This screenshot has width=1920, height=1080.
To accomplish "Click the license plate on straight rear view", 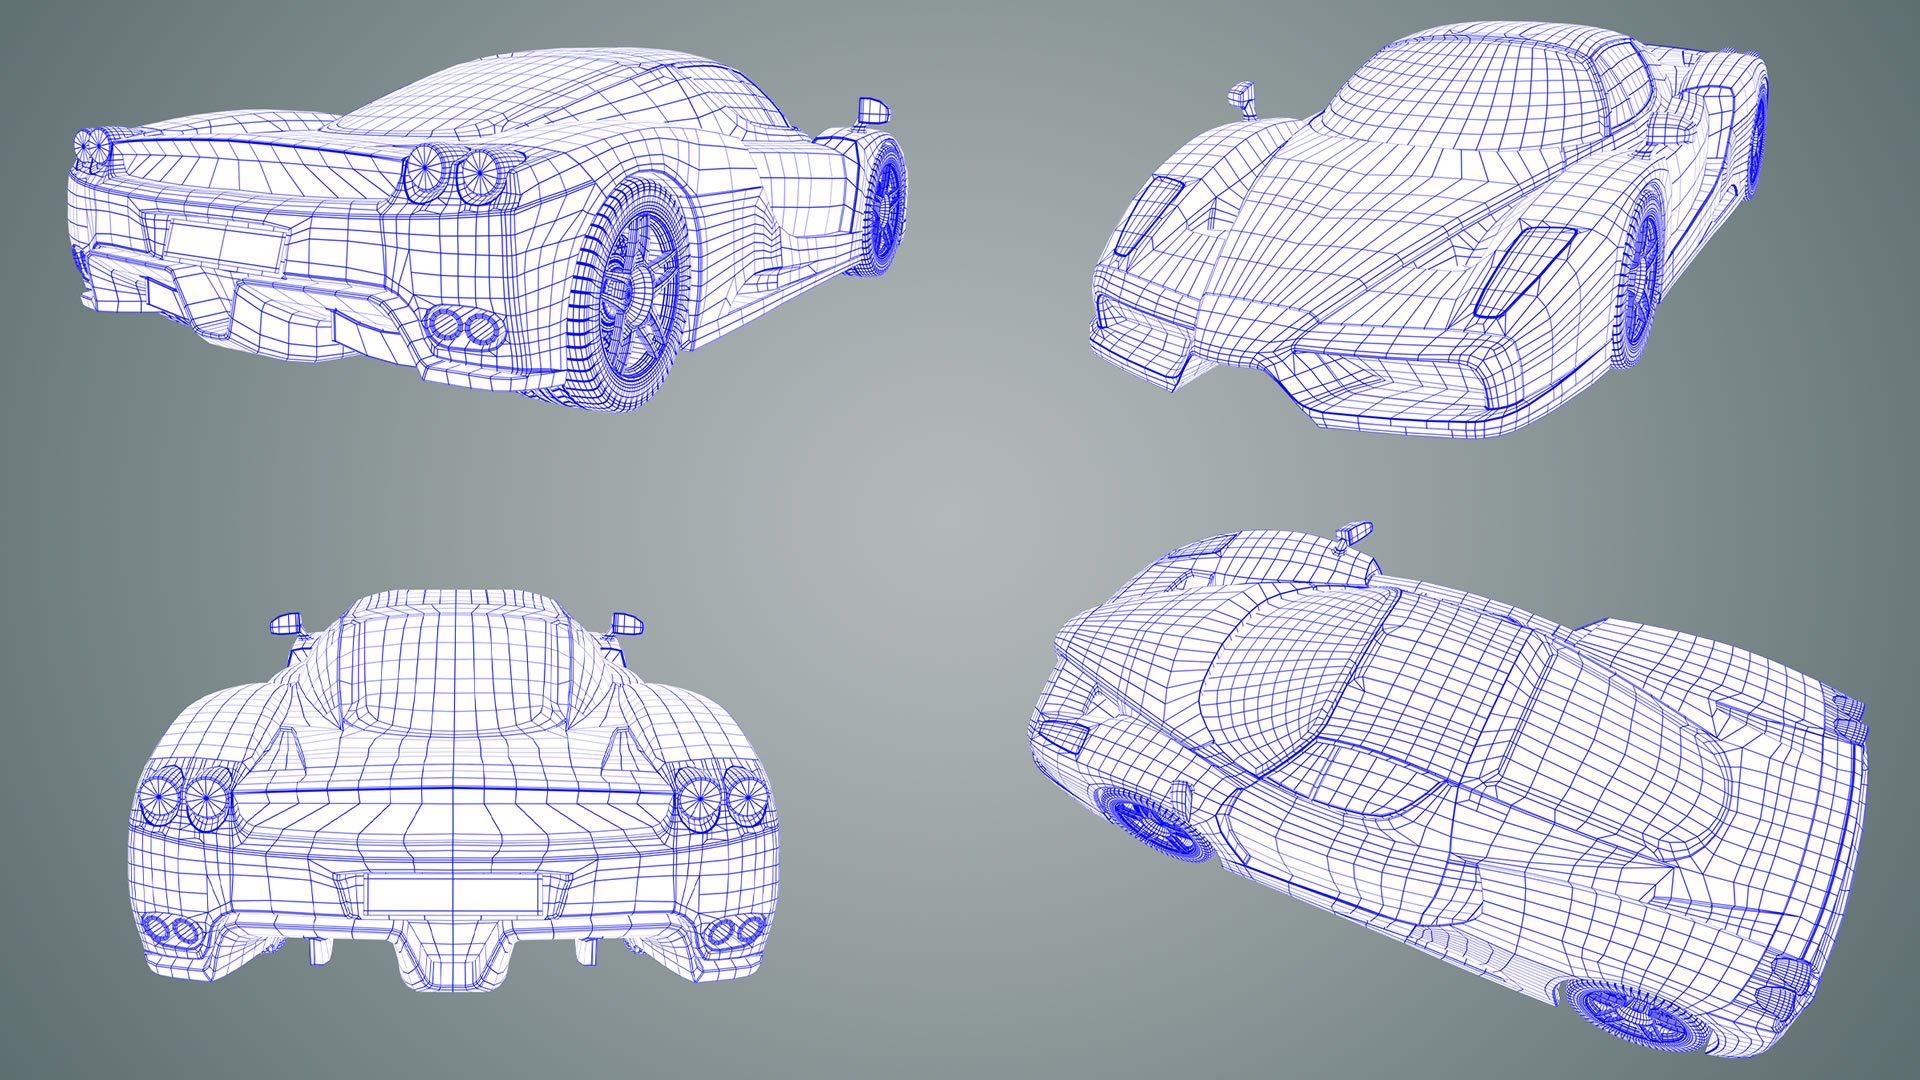I will point(453,893).
